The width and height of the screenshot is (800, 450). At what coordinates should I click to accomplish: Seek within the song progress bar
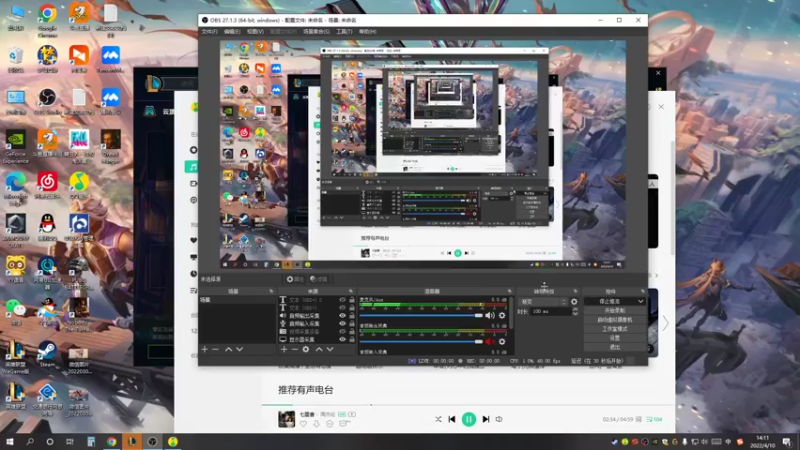point(468,405)
